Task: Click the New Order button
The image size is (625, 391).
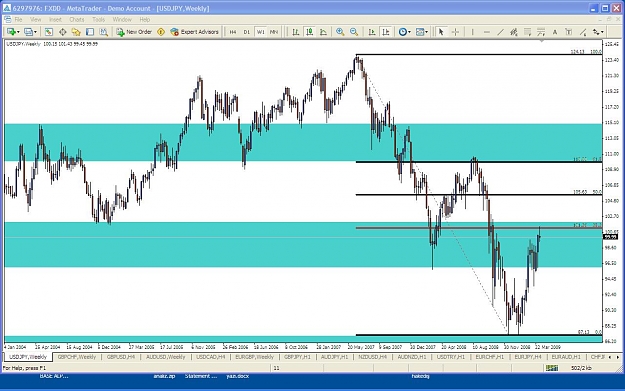Action: (x=134, y=32)
